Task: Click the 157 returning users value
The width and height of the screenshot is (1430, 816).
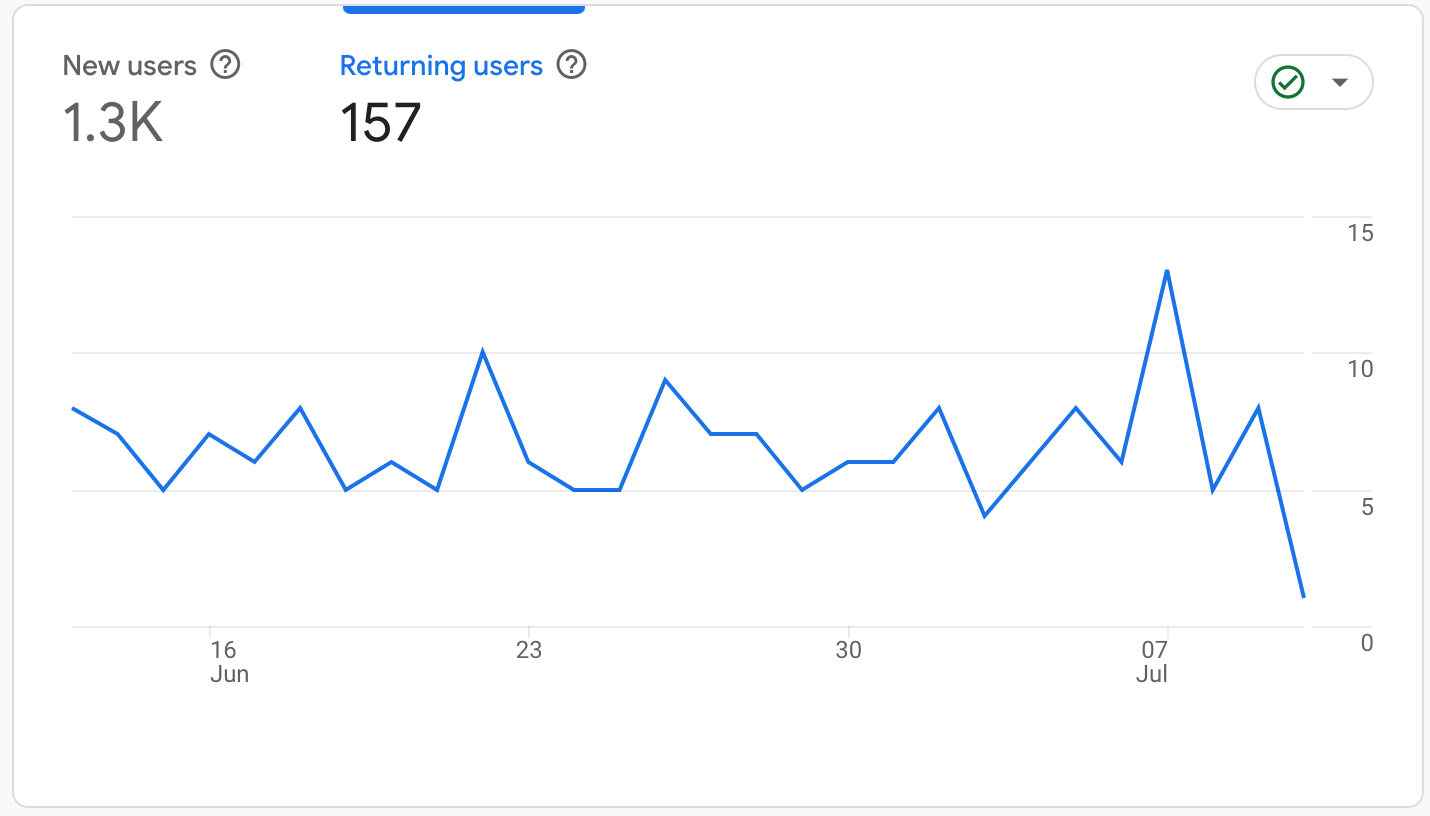Action: [x=380, y=123]
